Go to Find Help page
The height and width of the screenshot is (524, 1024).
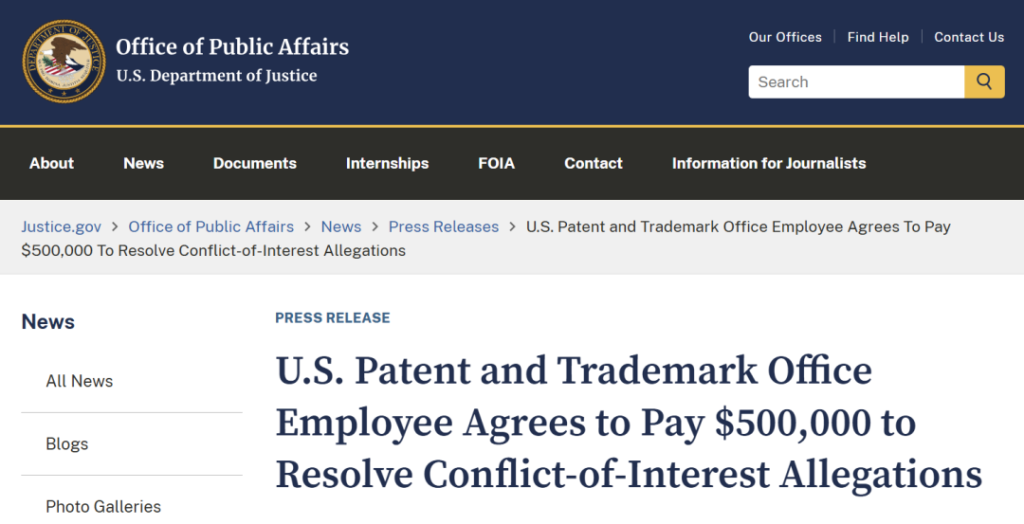[878, 37]
